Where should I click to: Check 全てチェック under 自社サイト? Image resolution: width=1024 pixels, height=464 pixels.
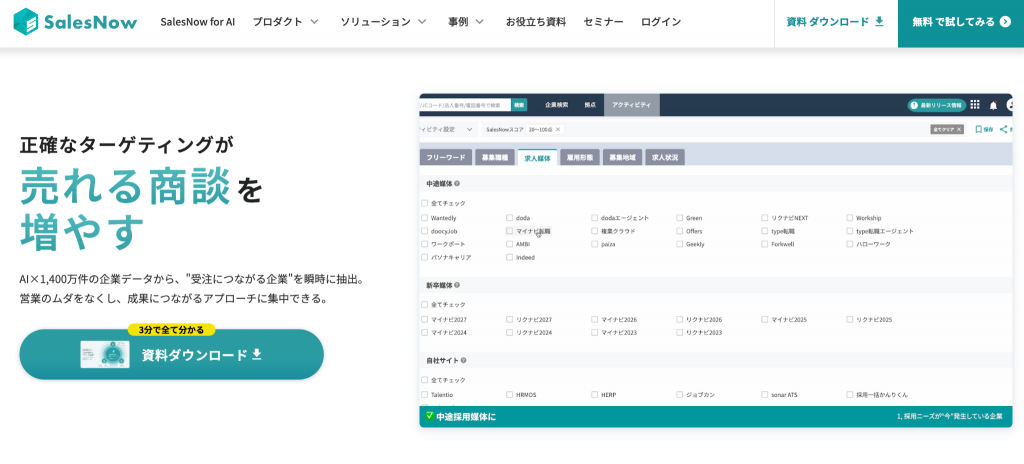[x=424, y=380]
